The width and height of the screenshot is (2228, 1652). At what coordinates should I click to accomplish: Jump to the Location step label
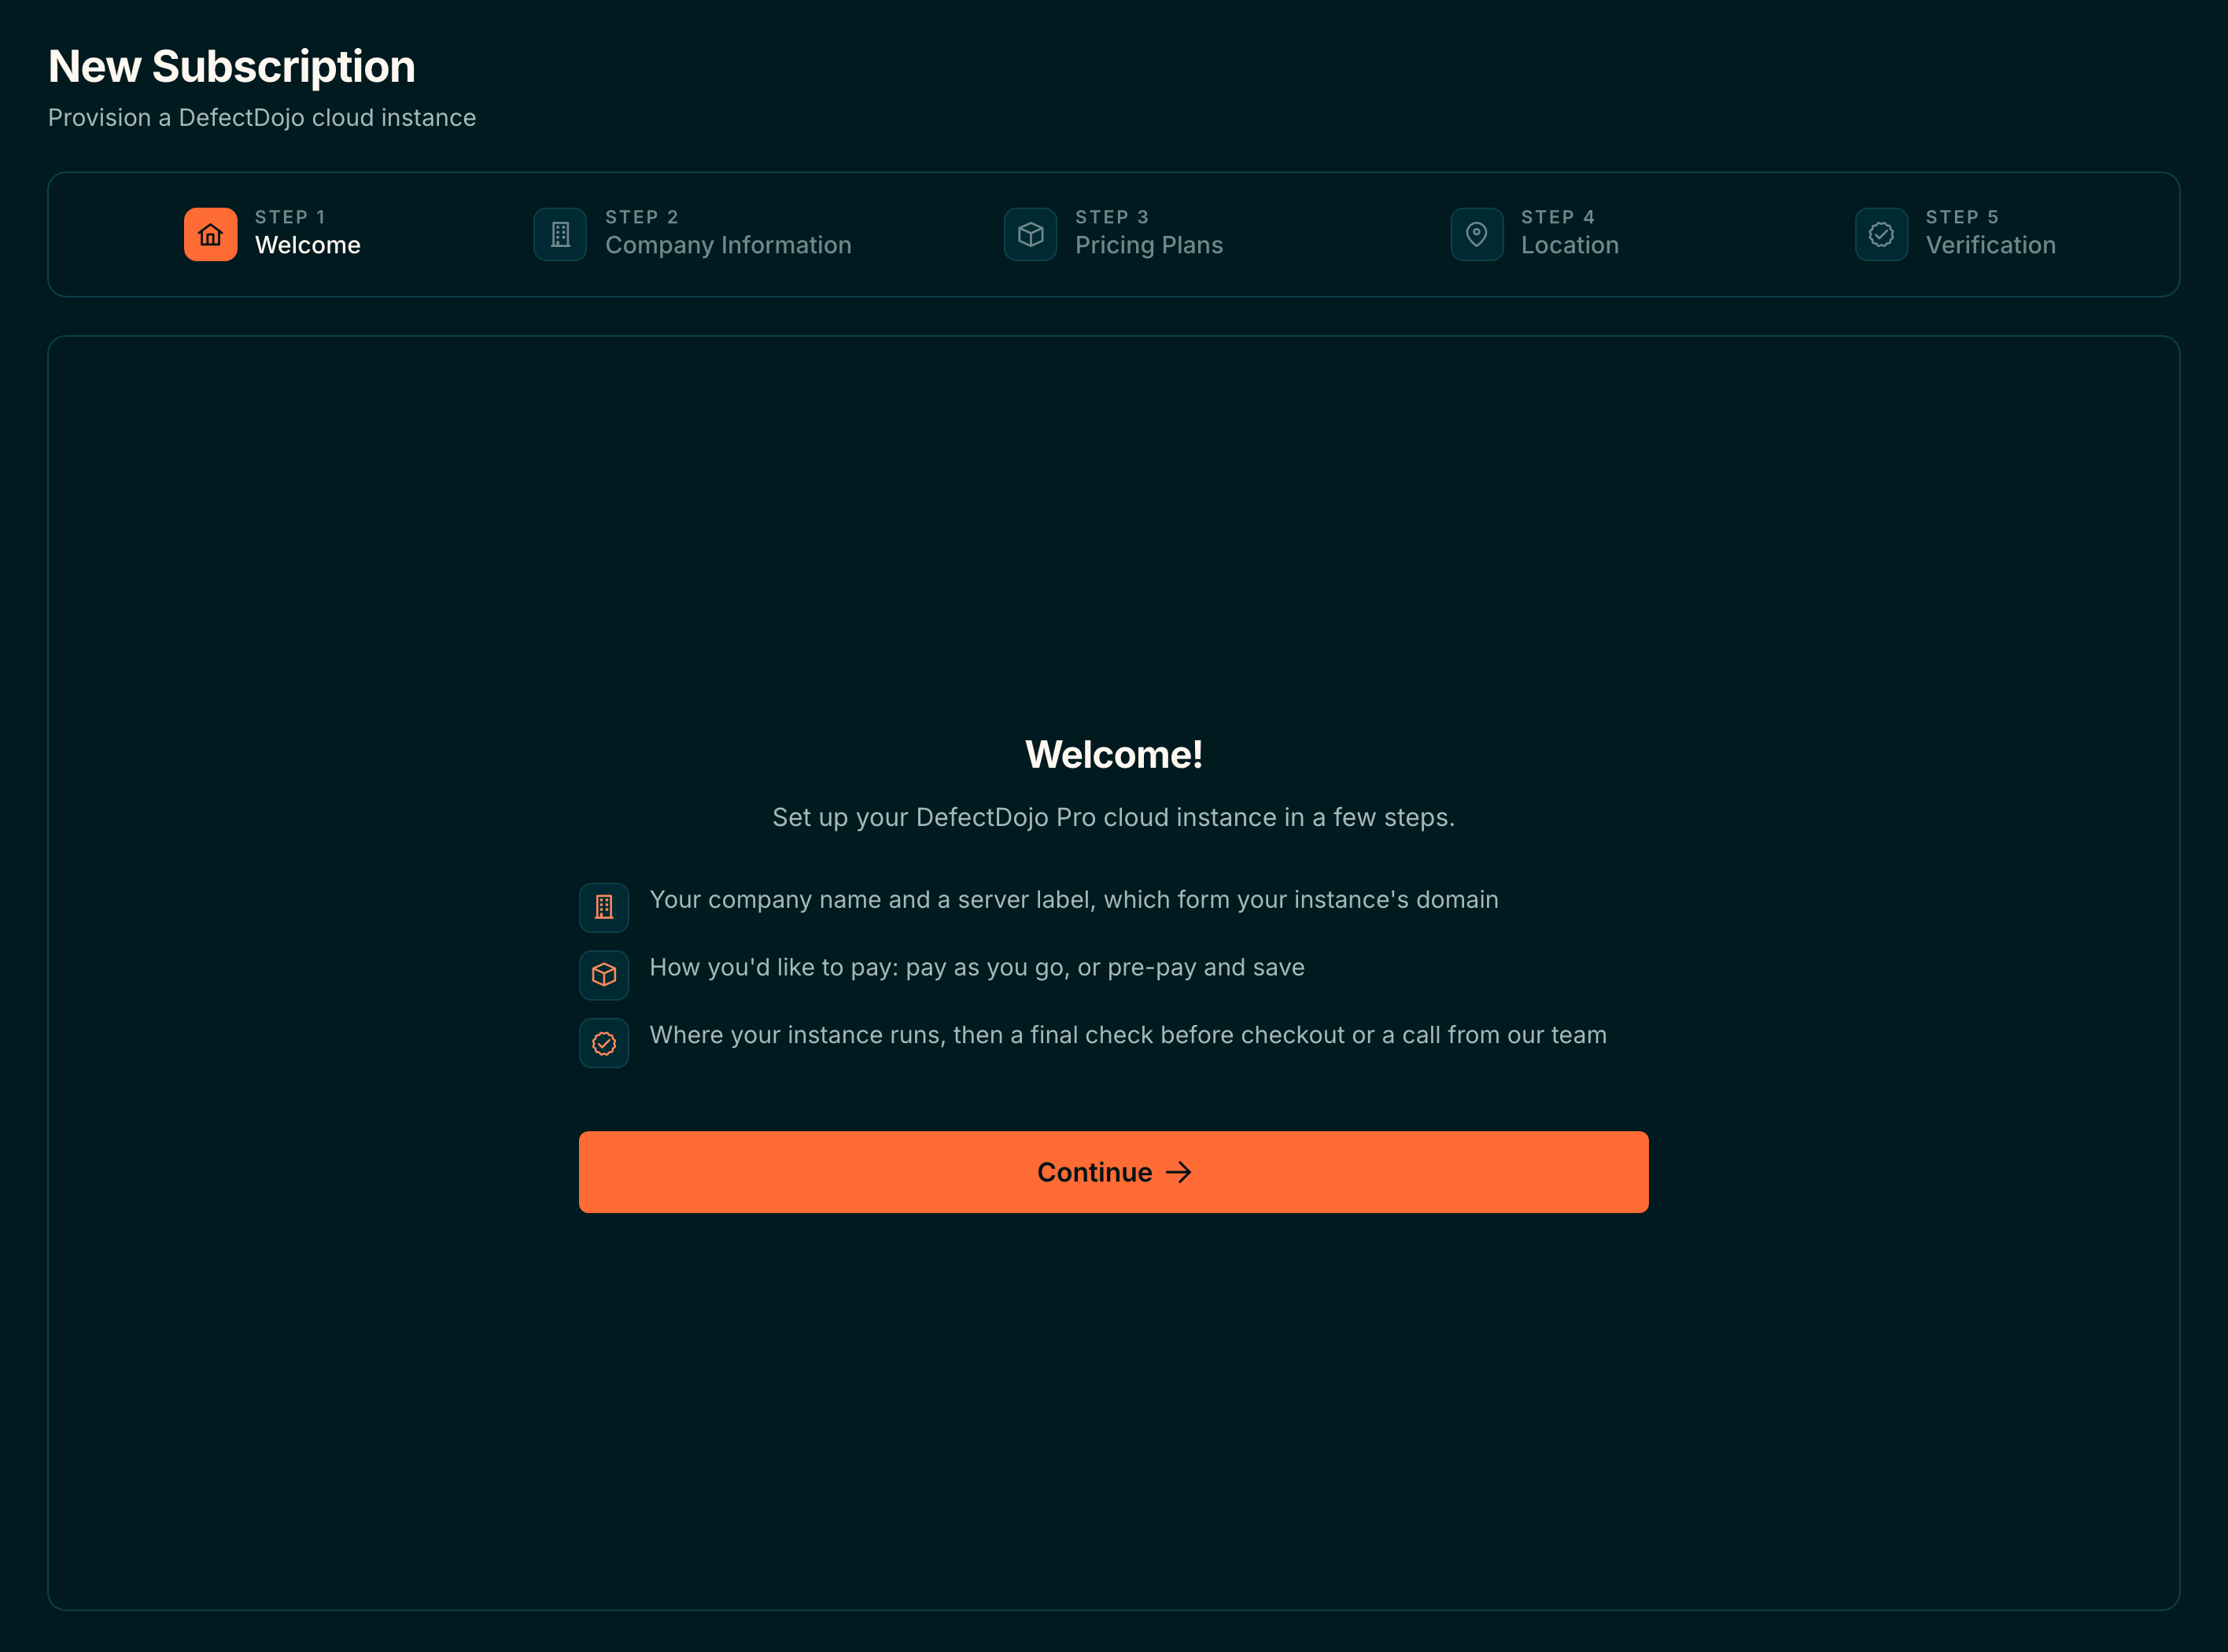click(1570, 245)
